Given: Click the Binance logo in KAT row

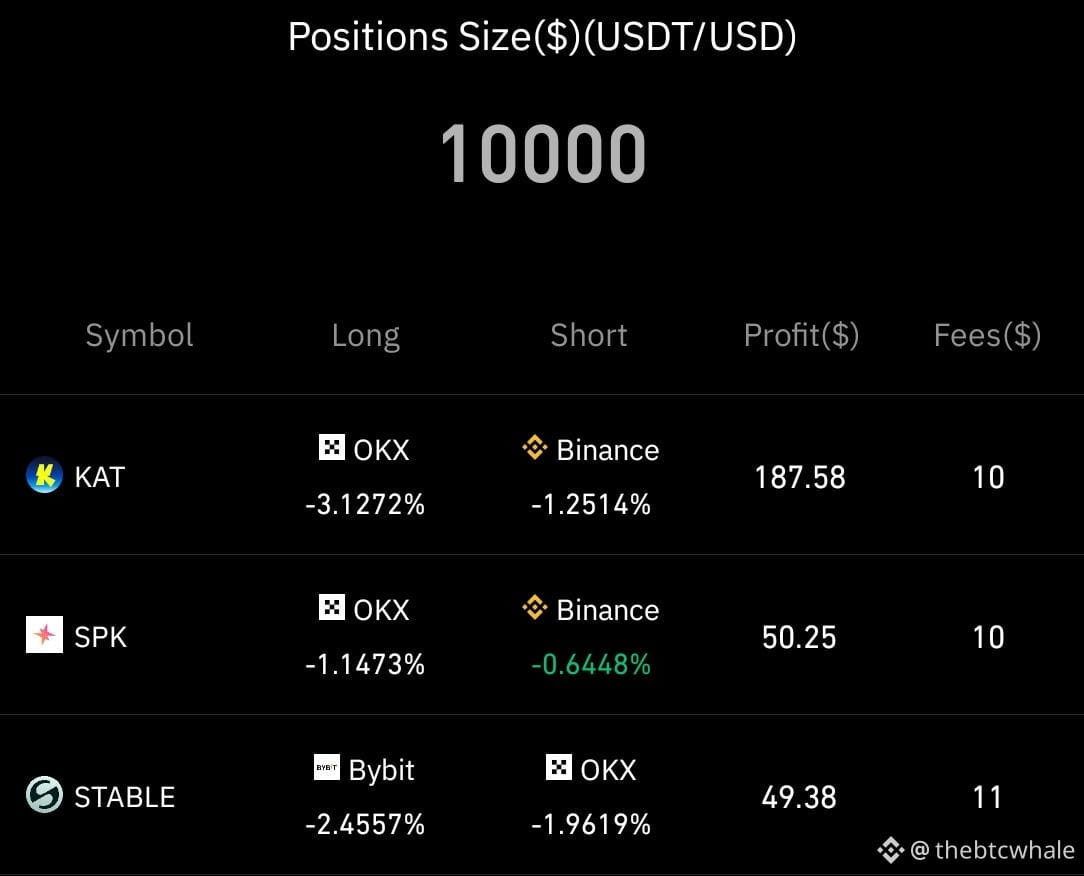Looking at the screenshot, I should [x=535, y=447].
